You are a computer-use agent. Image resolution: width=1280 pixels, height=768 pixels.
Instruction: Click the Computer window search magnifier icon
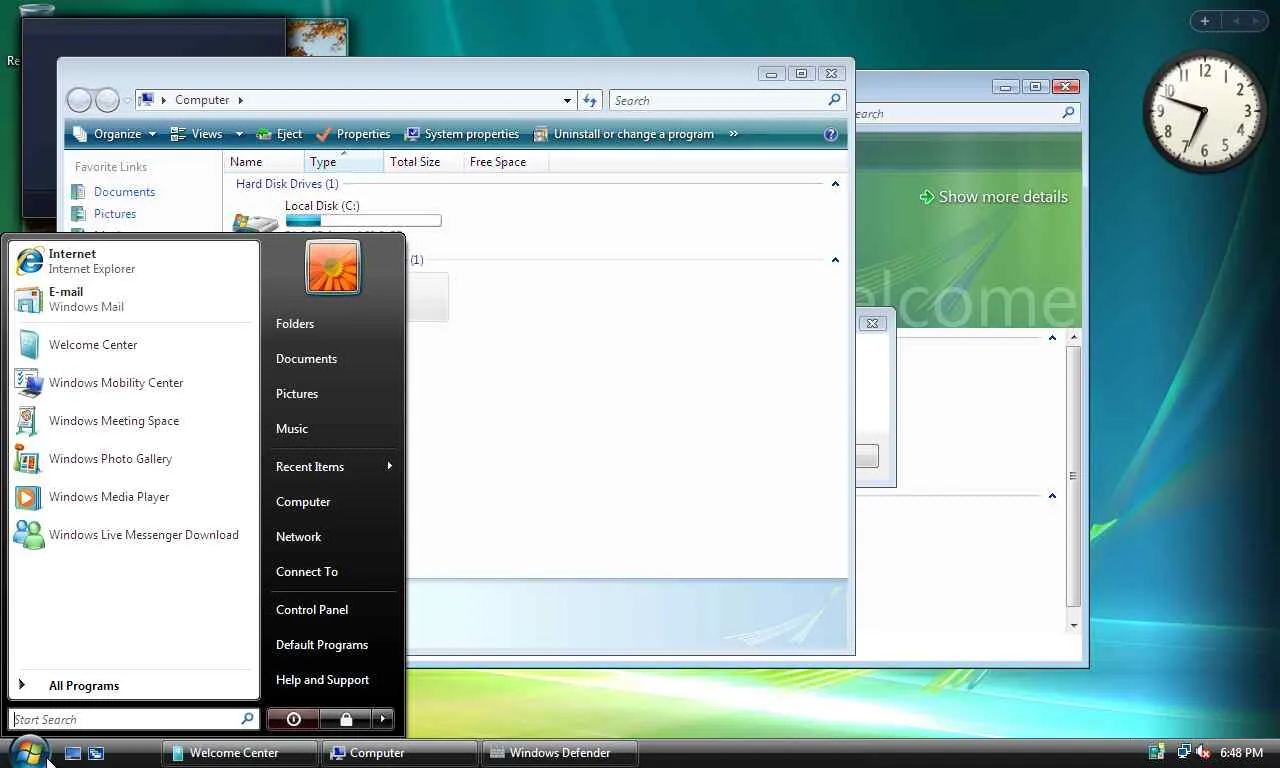point(834,100)
